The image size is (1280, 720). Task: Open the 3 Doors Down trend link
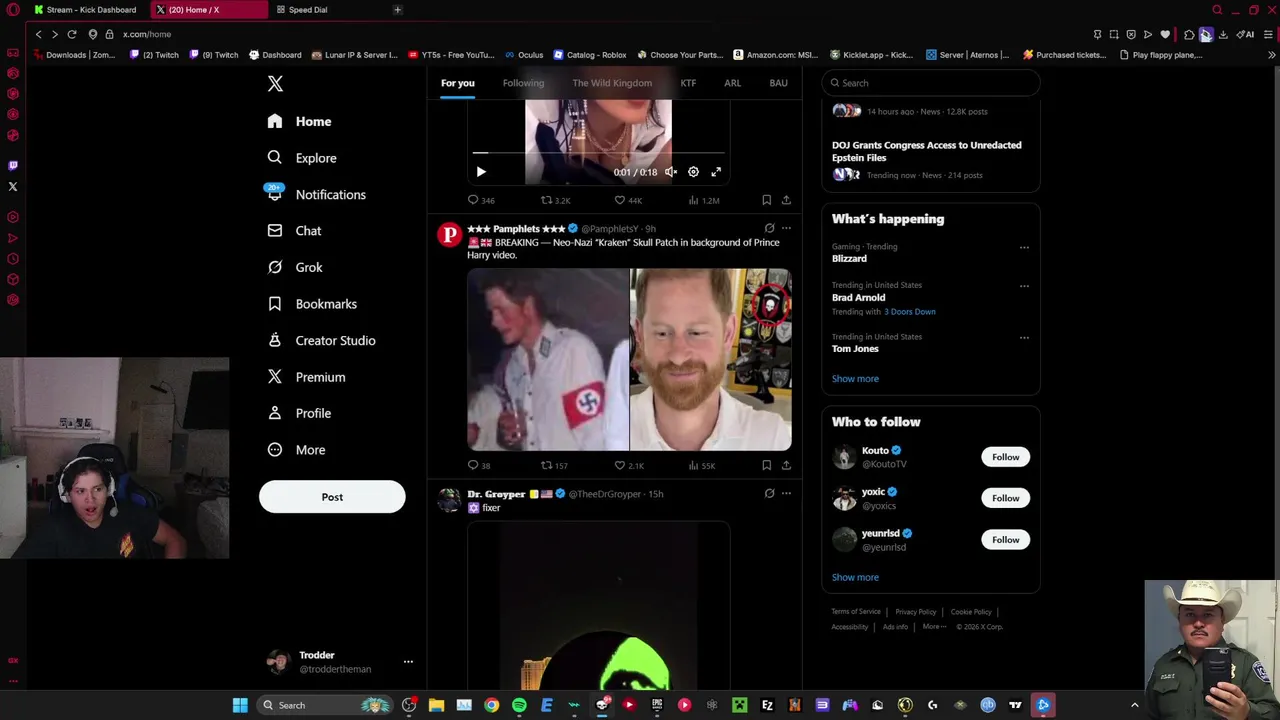click(910, 311)
